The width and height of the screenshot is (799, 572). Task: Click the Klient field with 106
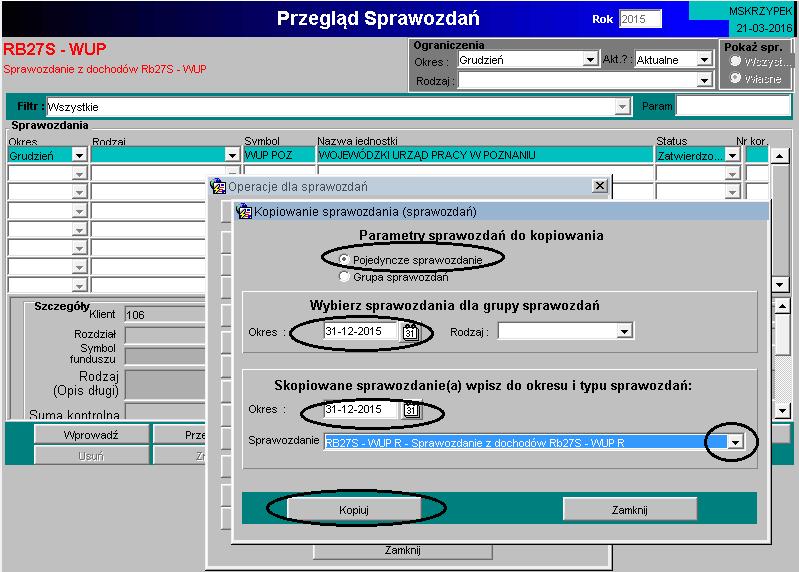pyautogui.click(x=165, y=315)
